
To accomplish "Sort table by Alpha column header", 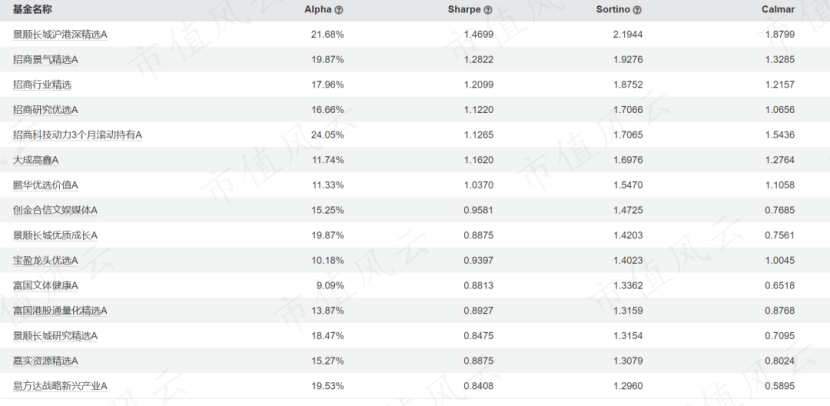I will click(318, 10).
